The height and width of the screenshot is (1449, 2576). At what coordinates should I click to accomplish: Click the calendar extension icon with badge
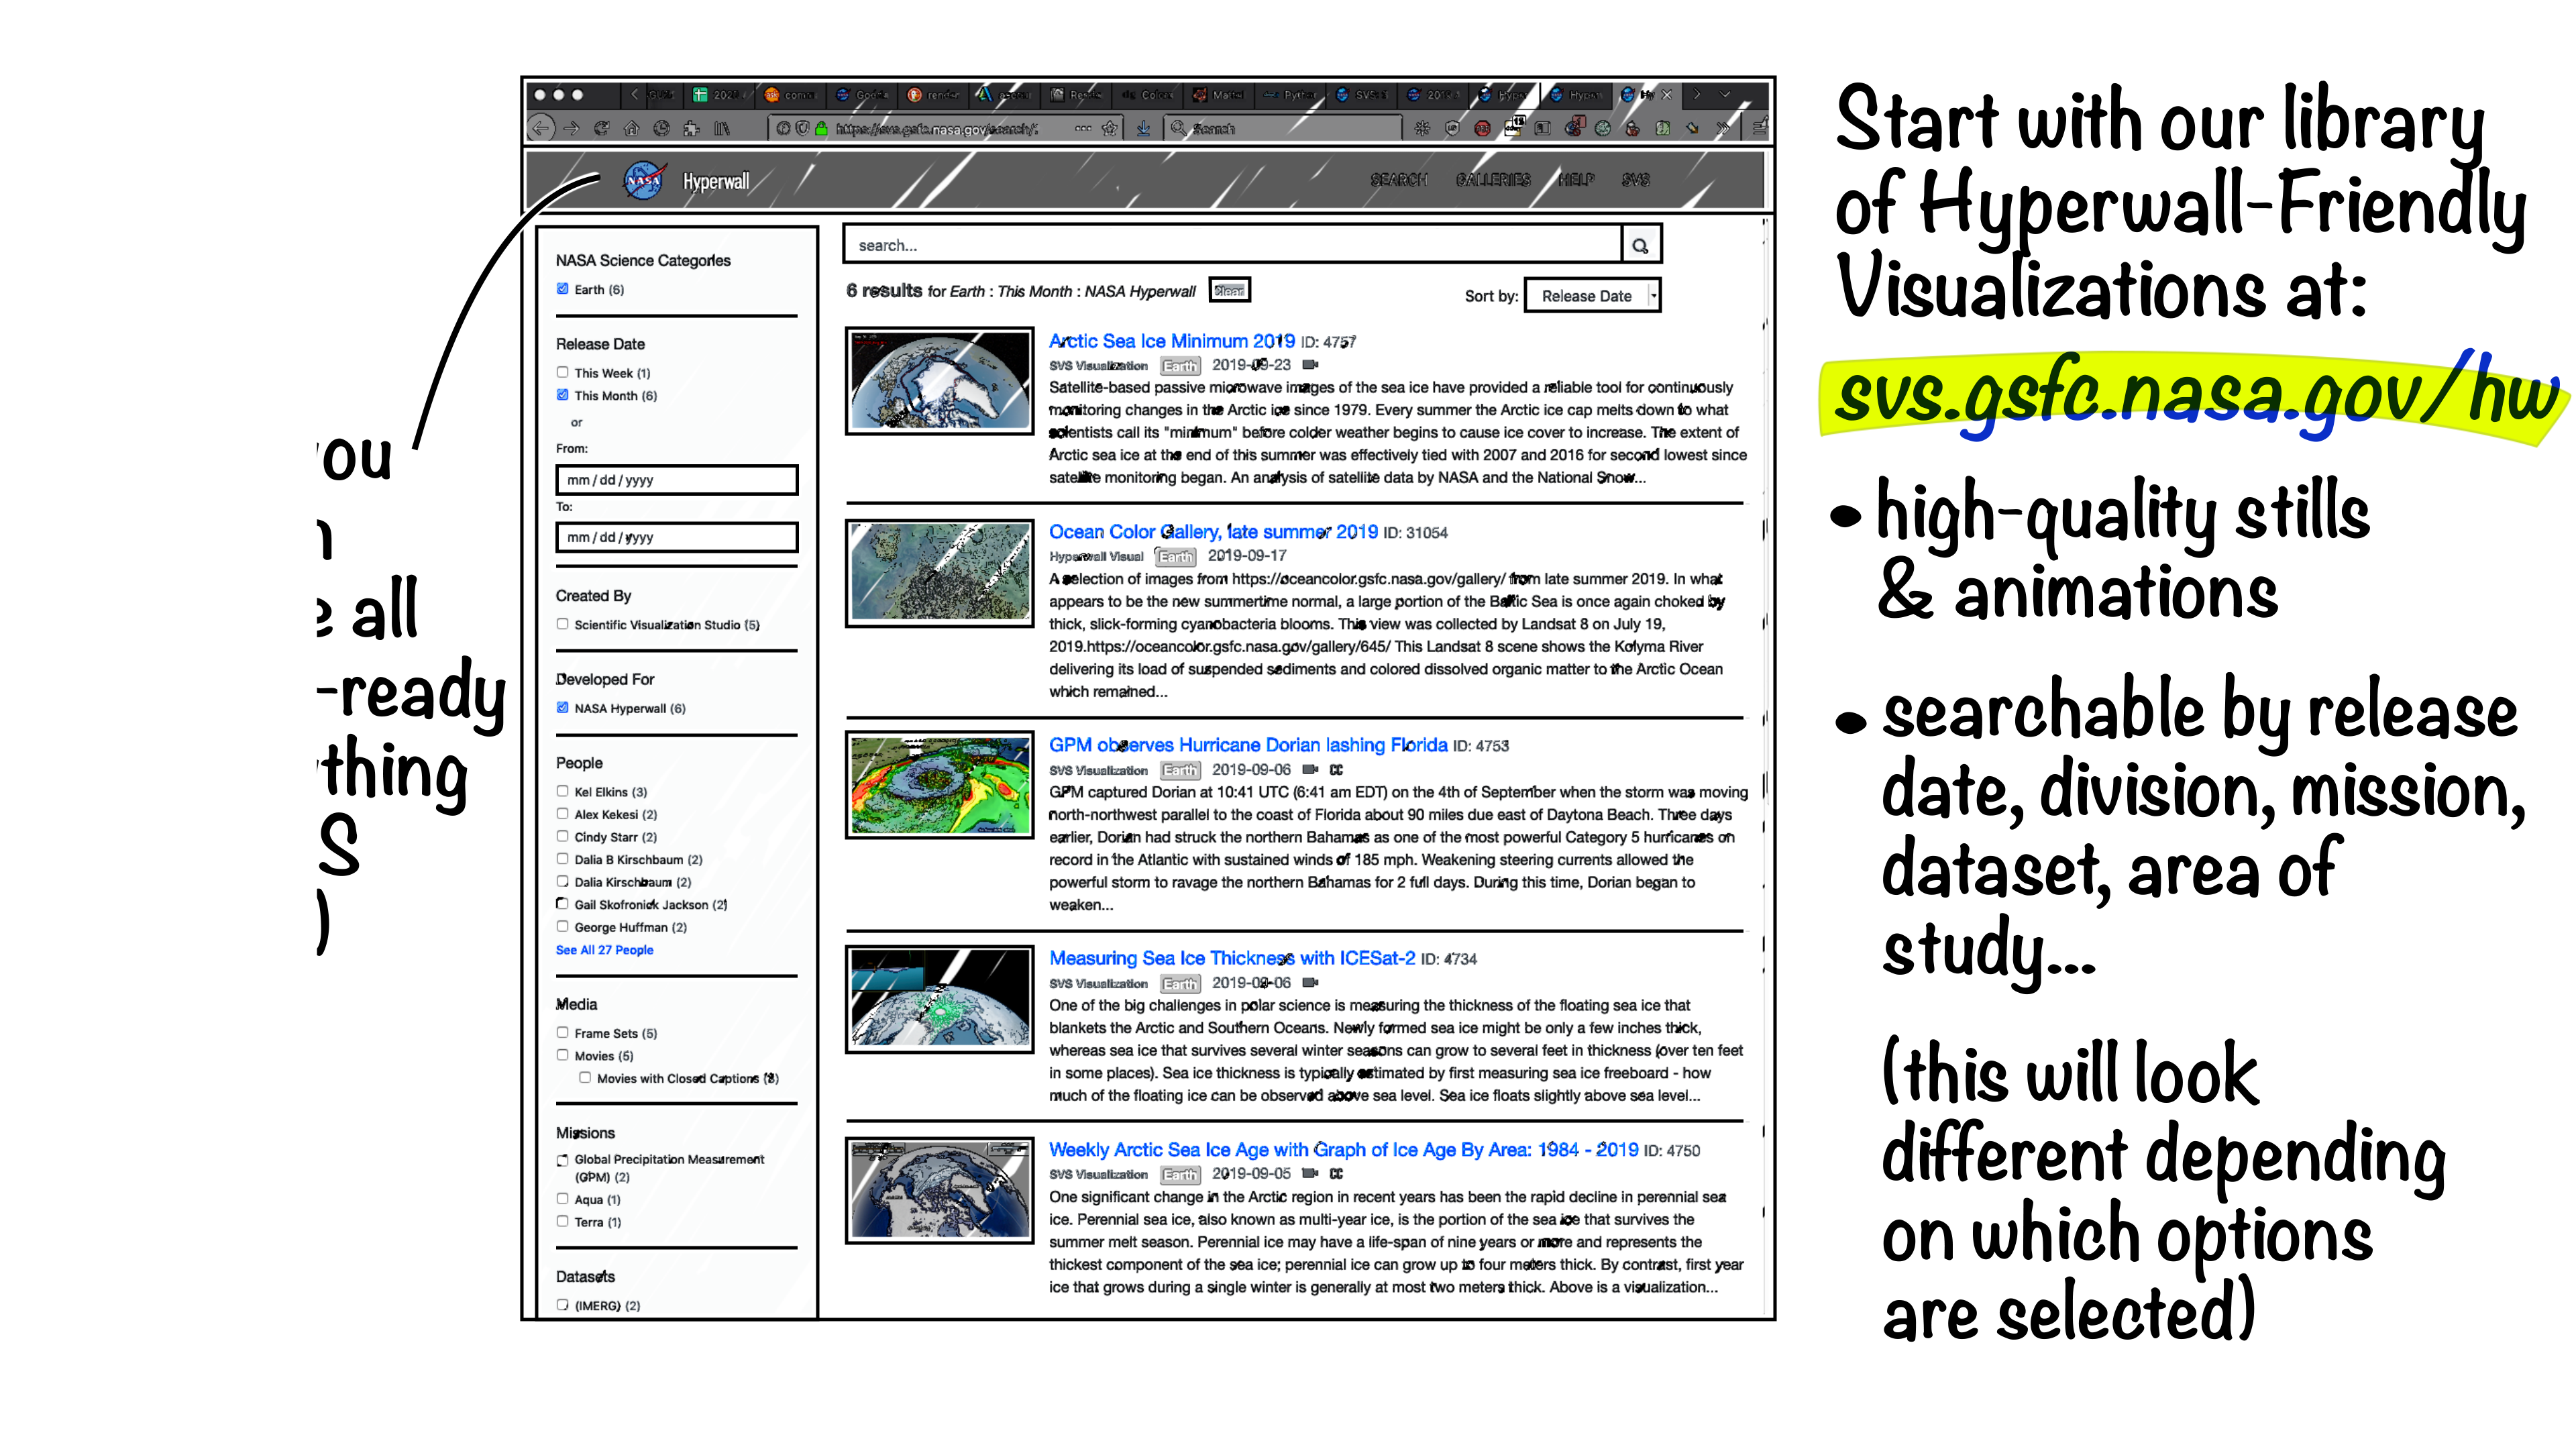[x=1514, y=126]
